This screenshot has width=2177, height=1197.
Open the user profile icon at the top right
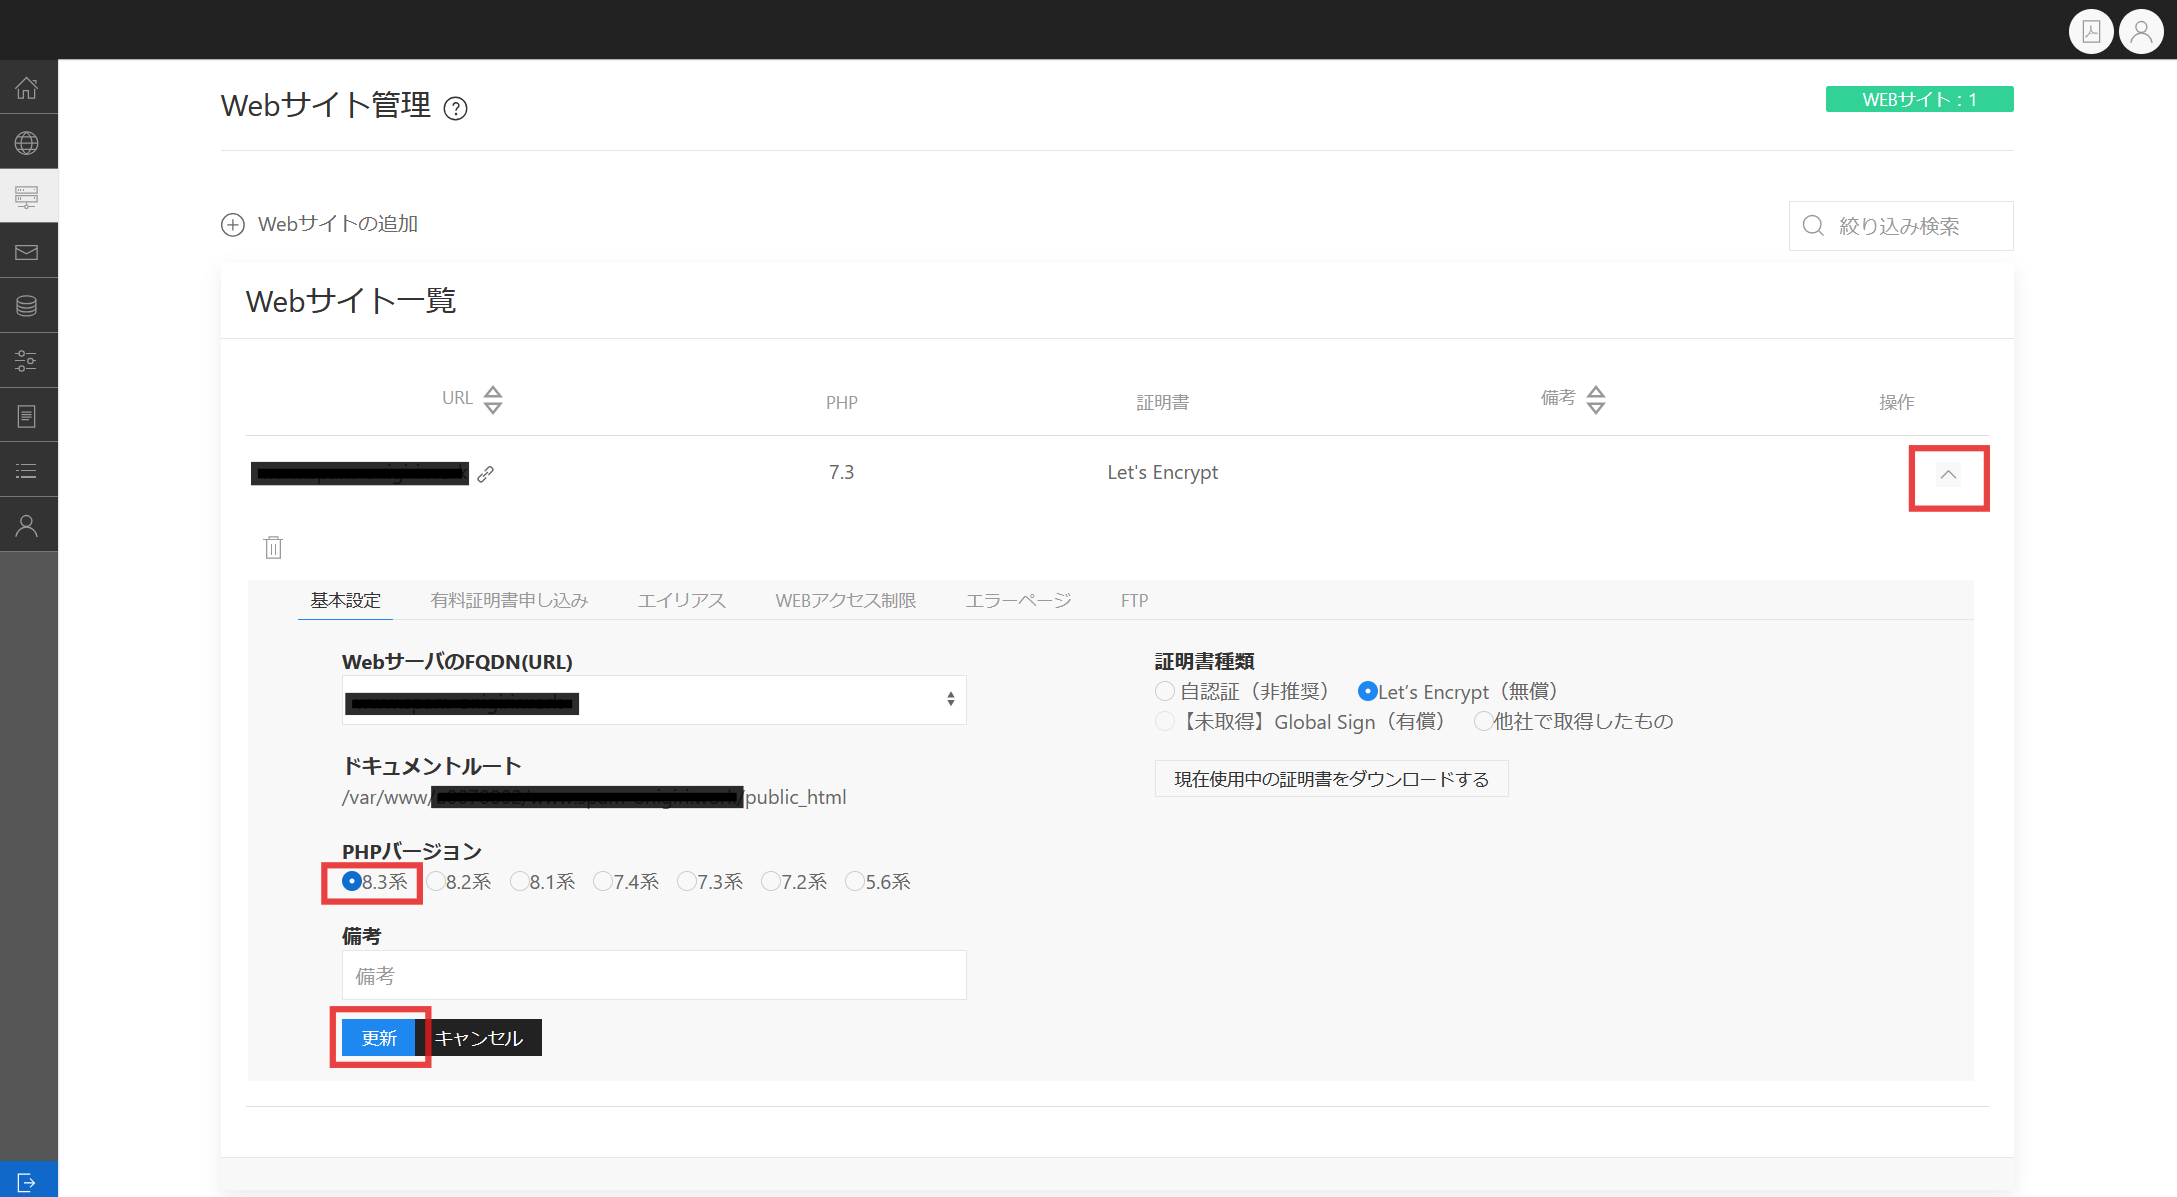coord(2141,32)
